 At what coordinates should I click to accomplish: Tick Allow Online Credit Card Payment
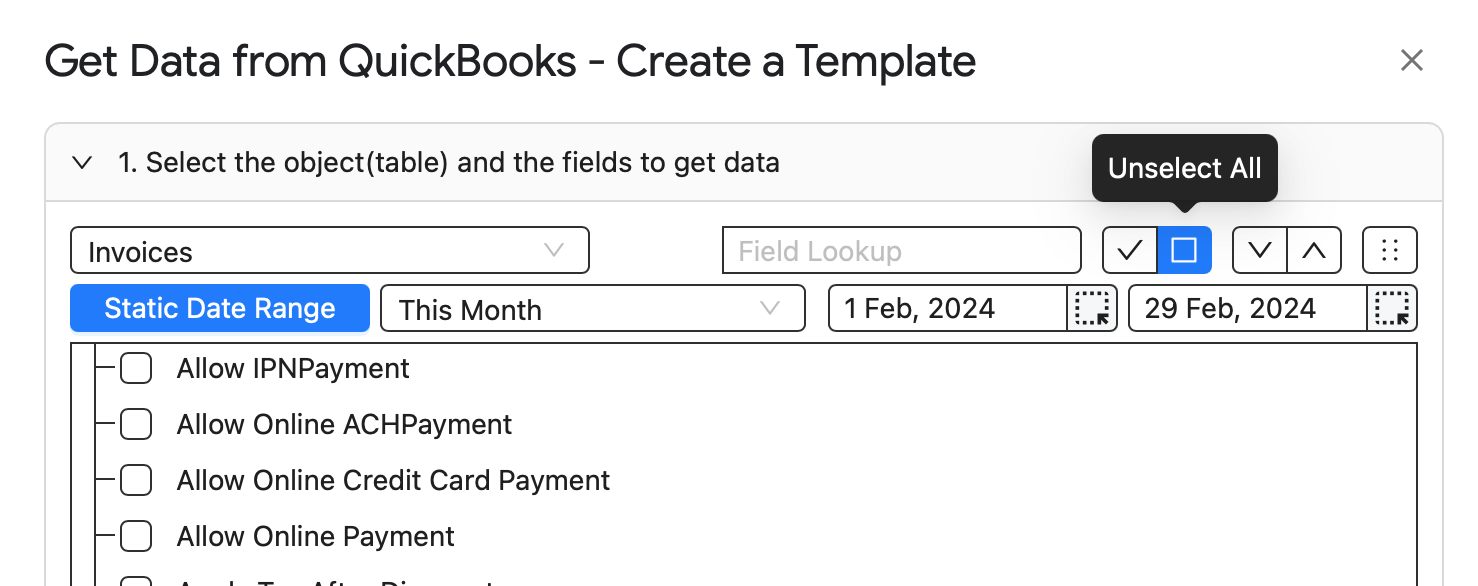(136, 480)
